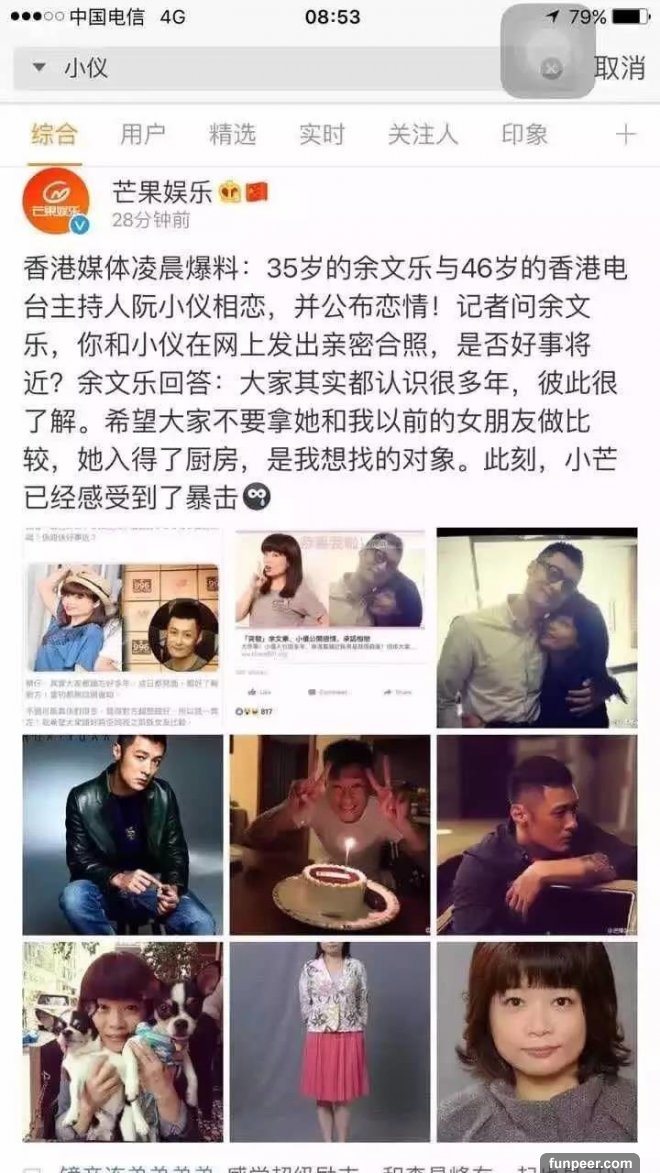The height and width of the screenshot is (1173, 660).
Task: Switch to the 用户 tab
Action: 143,135
